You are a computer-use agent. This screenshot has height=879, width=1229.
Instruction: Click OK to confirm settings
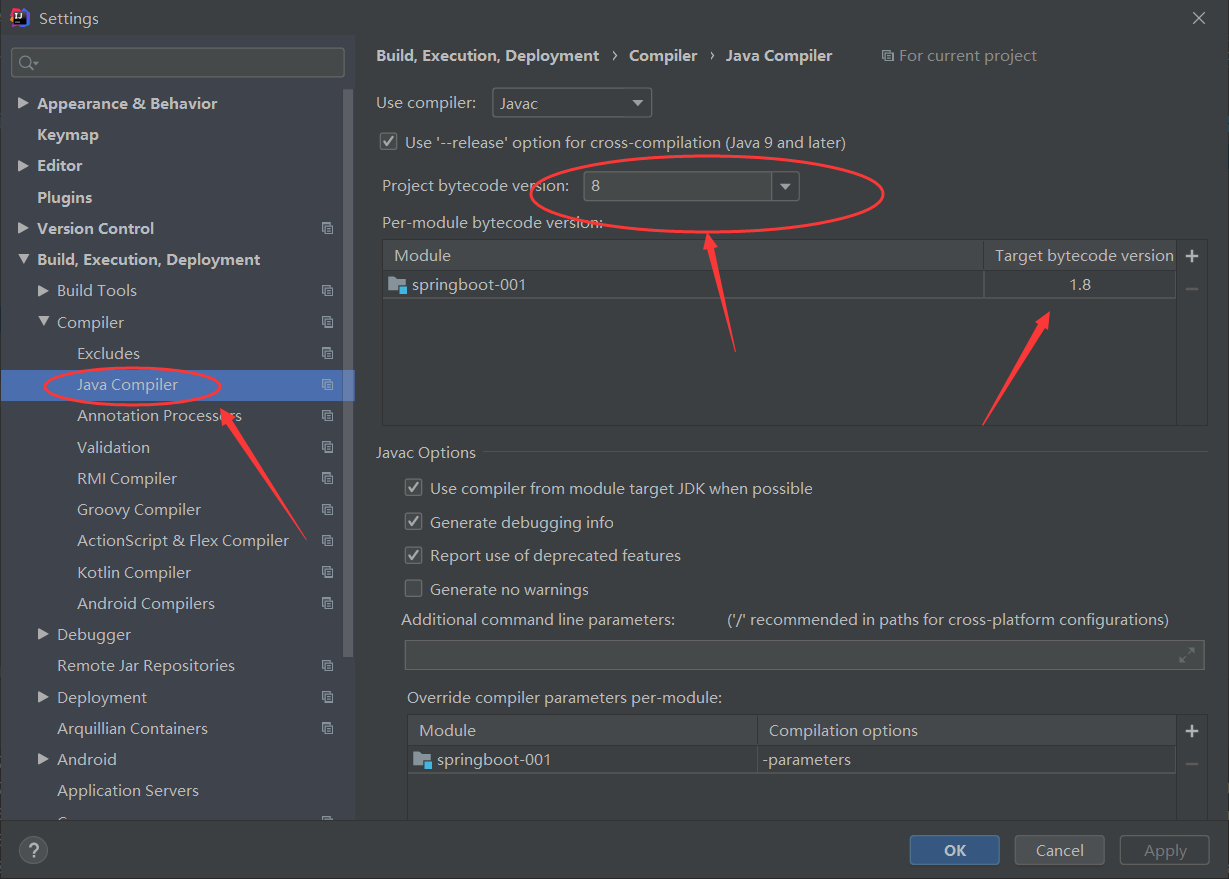tap(955, 850)
